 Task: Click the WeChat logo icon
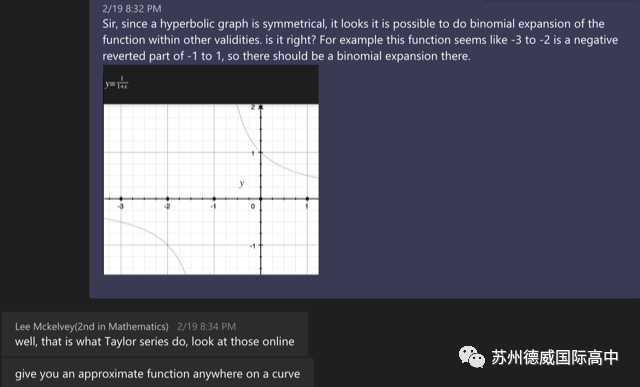(x=471, y=357)
